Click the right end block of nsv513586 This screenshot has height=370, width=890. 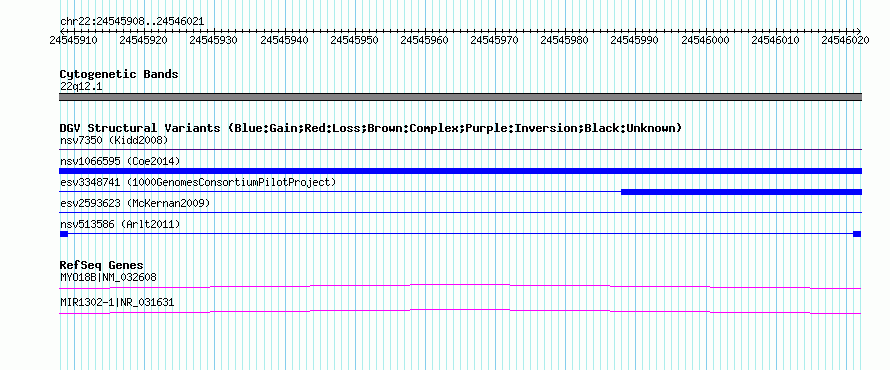[857, 234]
